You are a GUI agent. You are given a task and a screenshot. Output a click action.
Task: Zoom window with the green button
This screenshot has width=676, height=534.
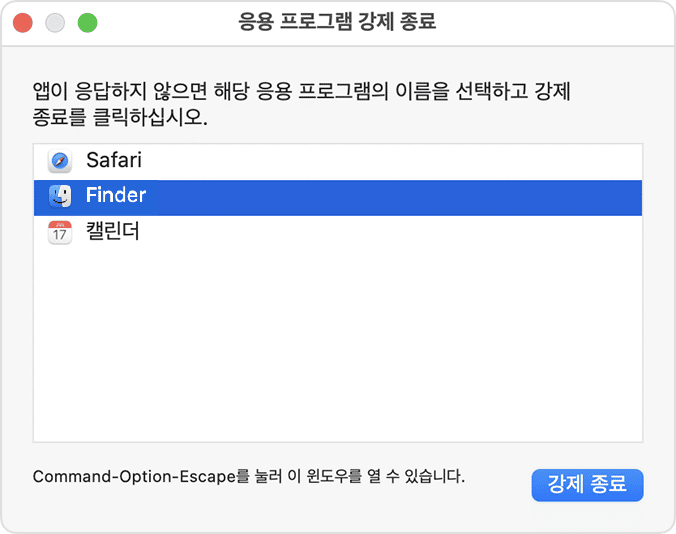(x=87, y=22)
